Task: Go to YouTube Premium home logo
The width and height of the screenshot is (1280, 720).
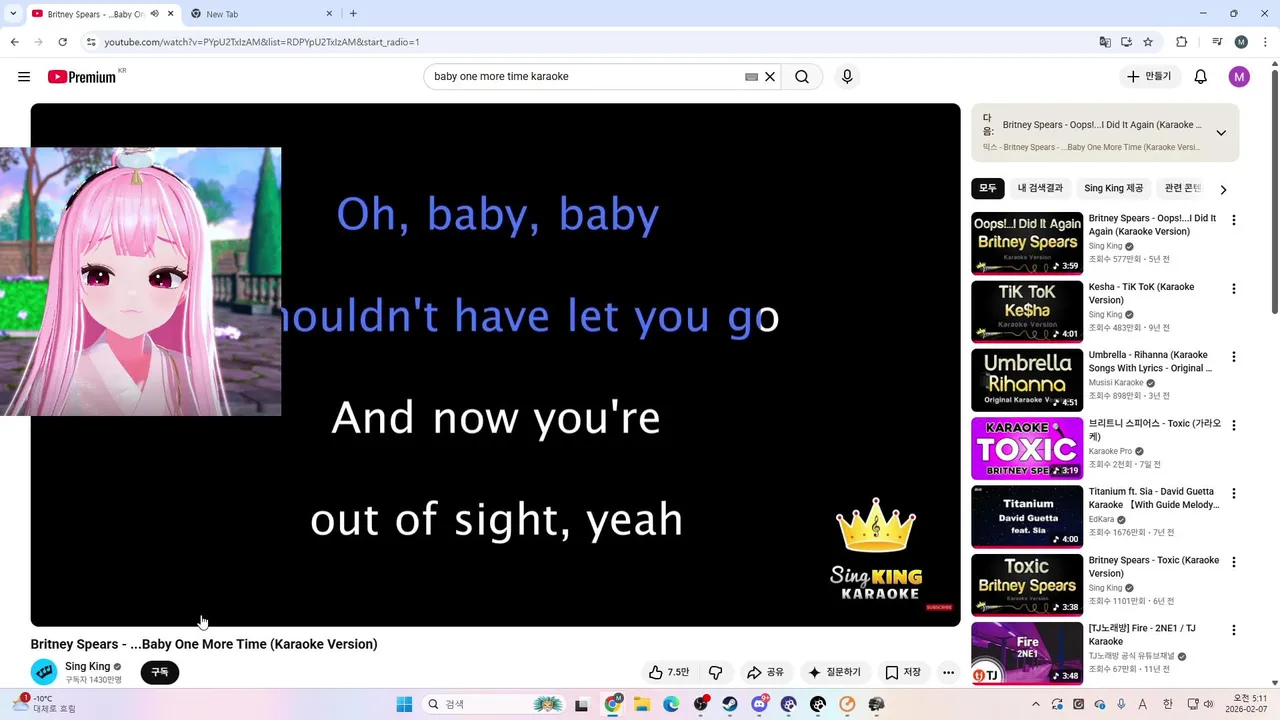Action: [82, 77]
